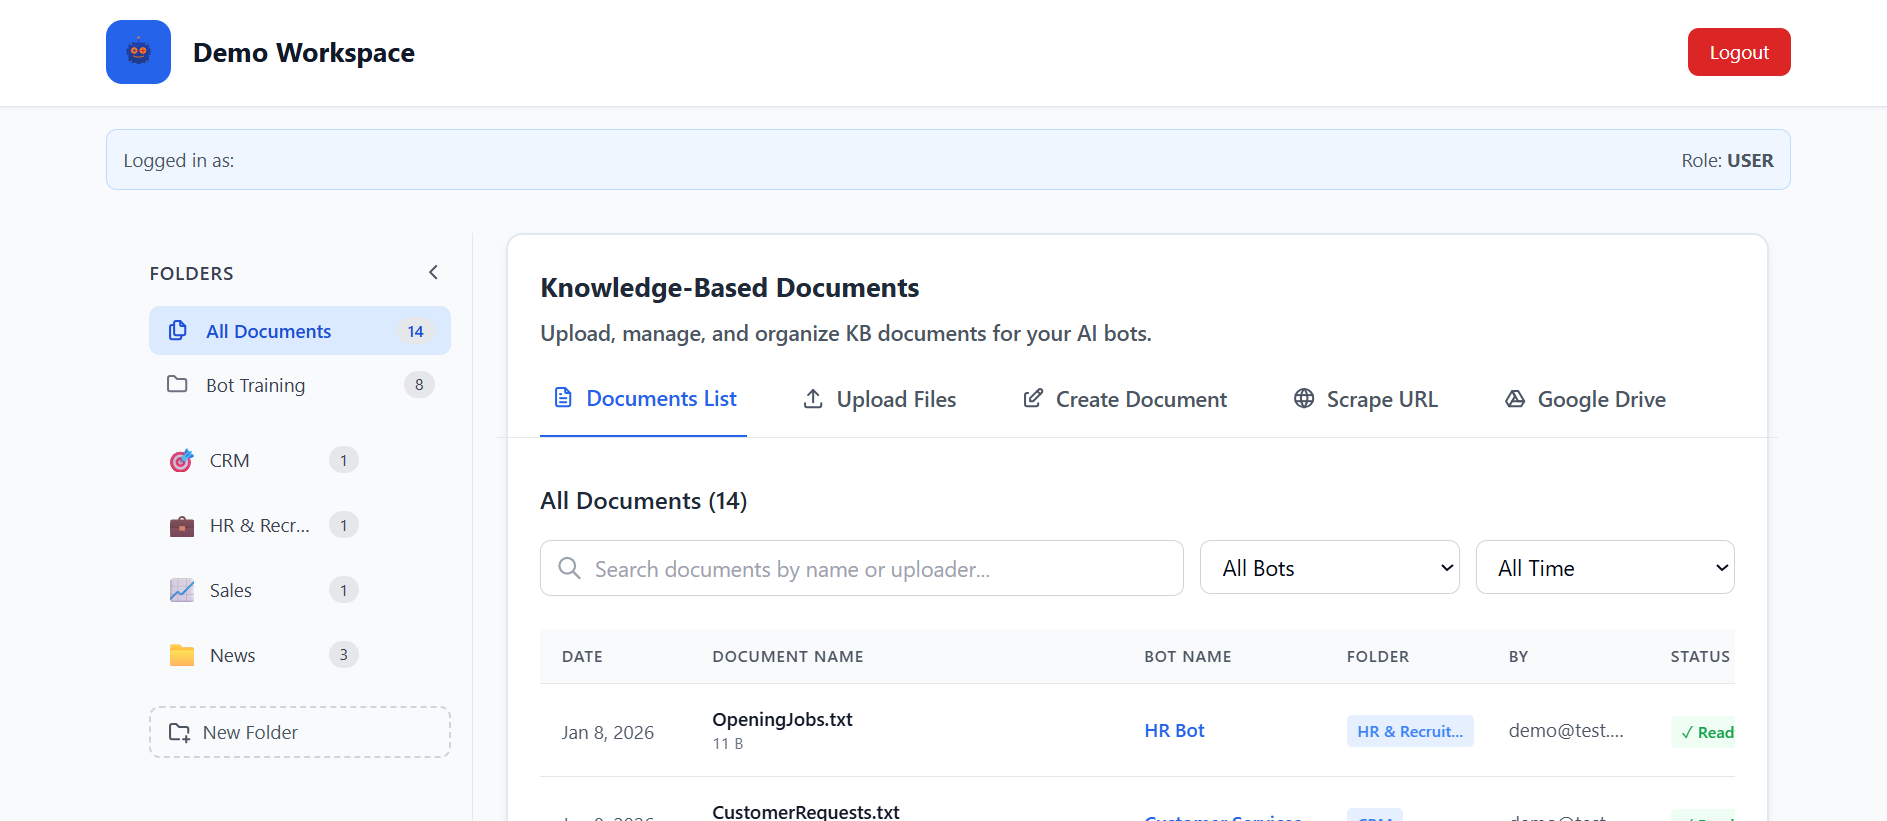Click the Bot Name column header
The height and width of the screenshot is (821, 1887).
coord(1188,657)
